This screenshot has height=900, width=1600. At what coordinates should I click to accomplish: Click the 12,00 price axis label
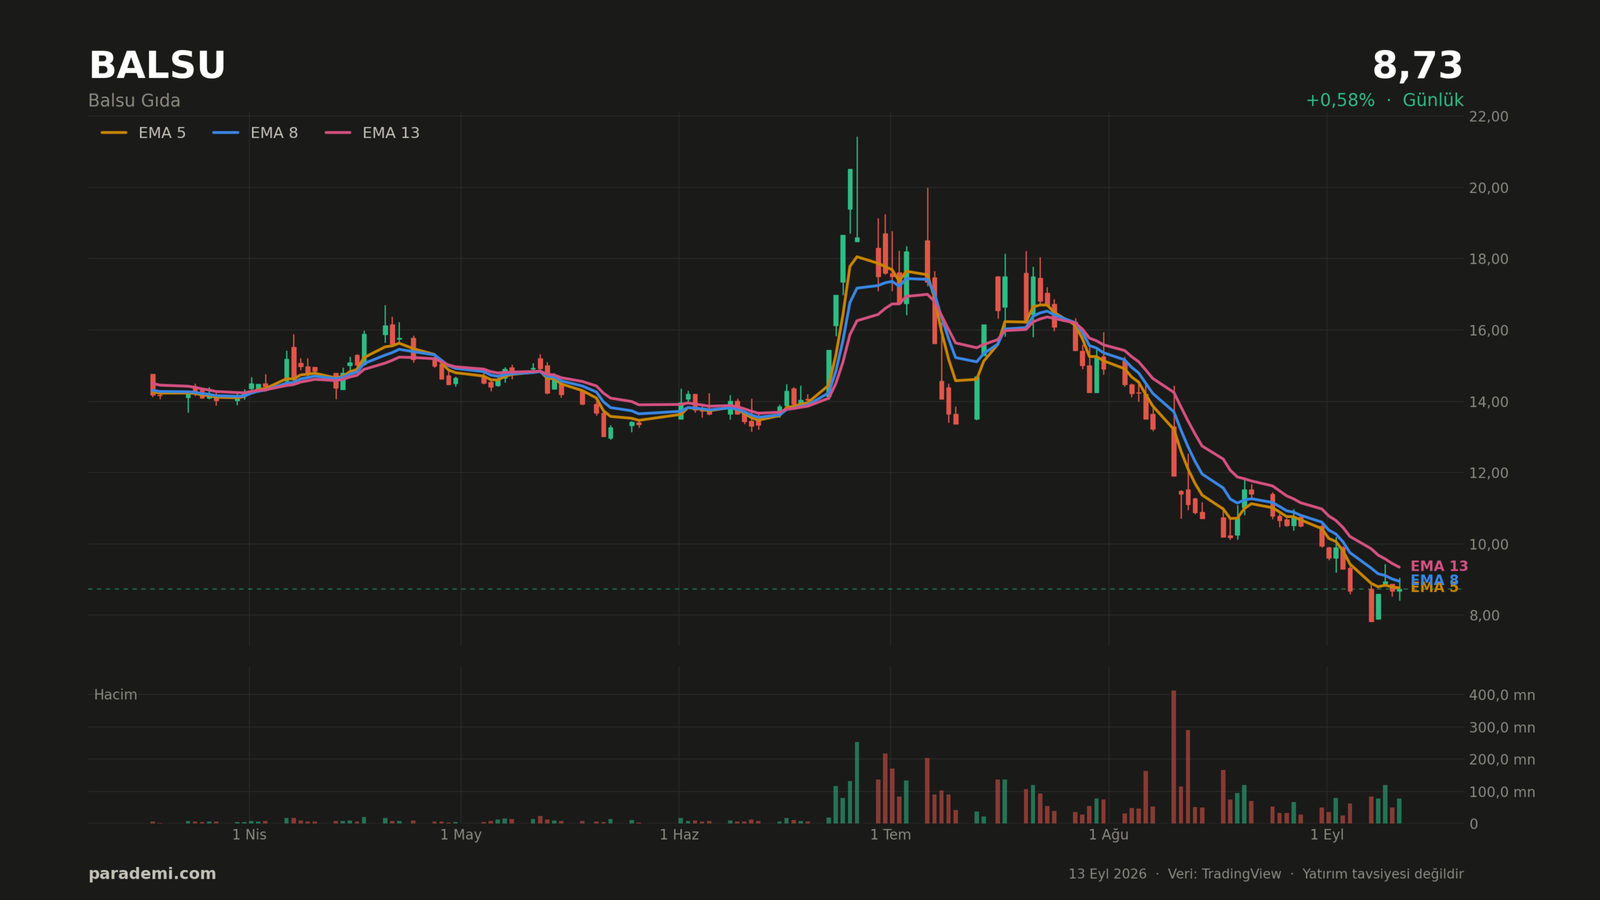click(x=1488, y=473)
